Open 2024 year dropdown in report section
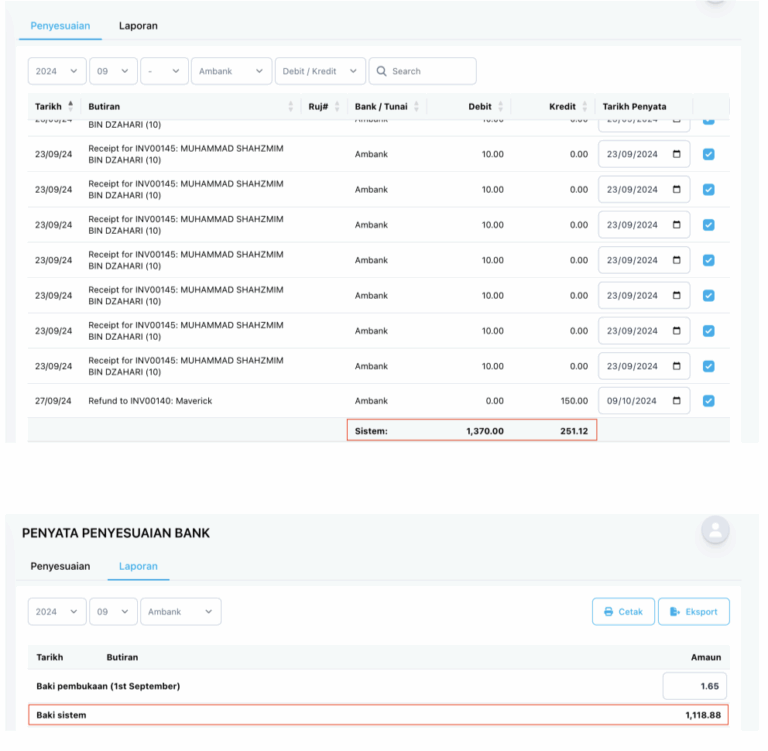The height and width of the screenshot is (751, 768). click(57, 611)
